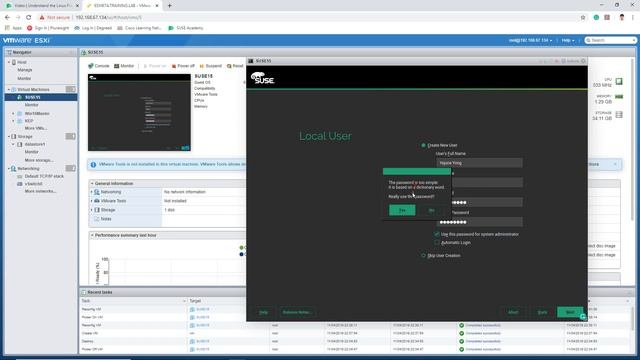Open the Help dropdown in ESXi header
This screenshot has width=640, height=360.
[x=568, y=40]
